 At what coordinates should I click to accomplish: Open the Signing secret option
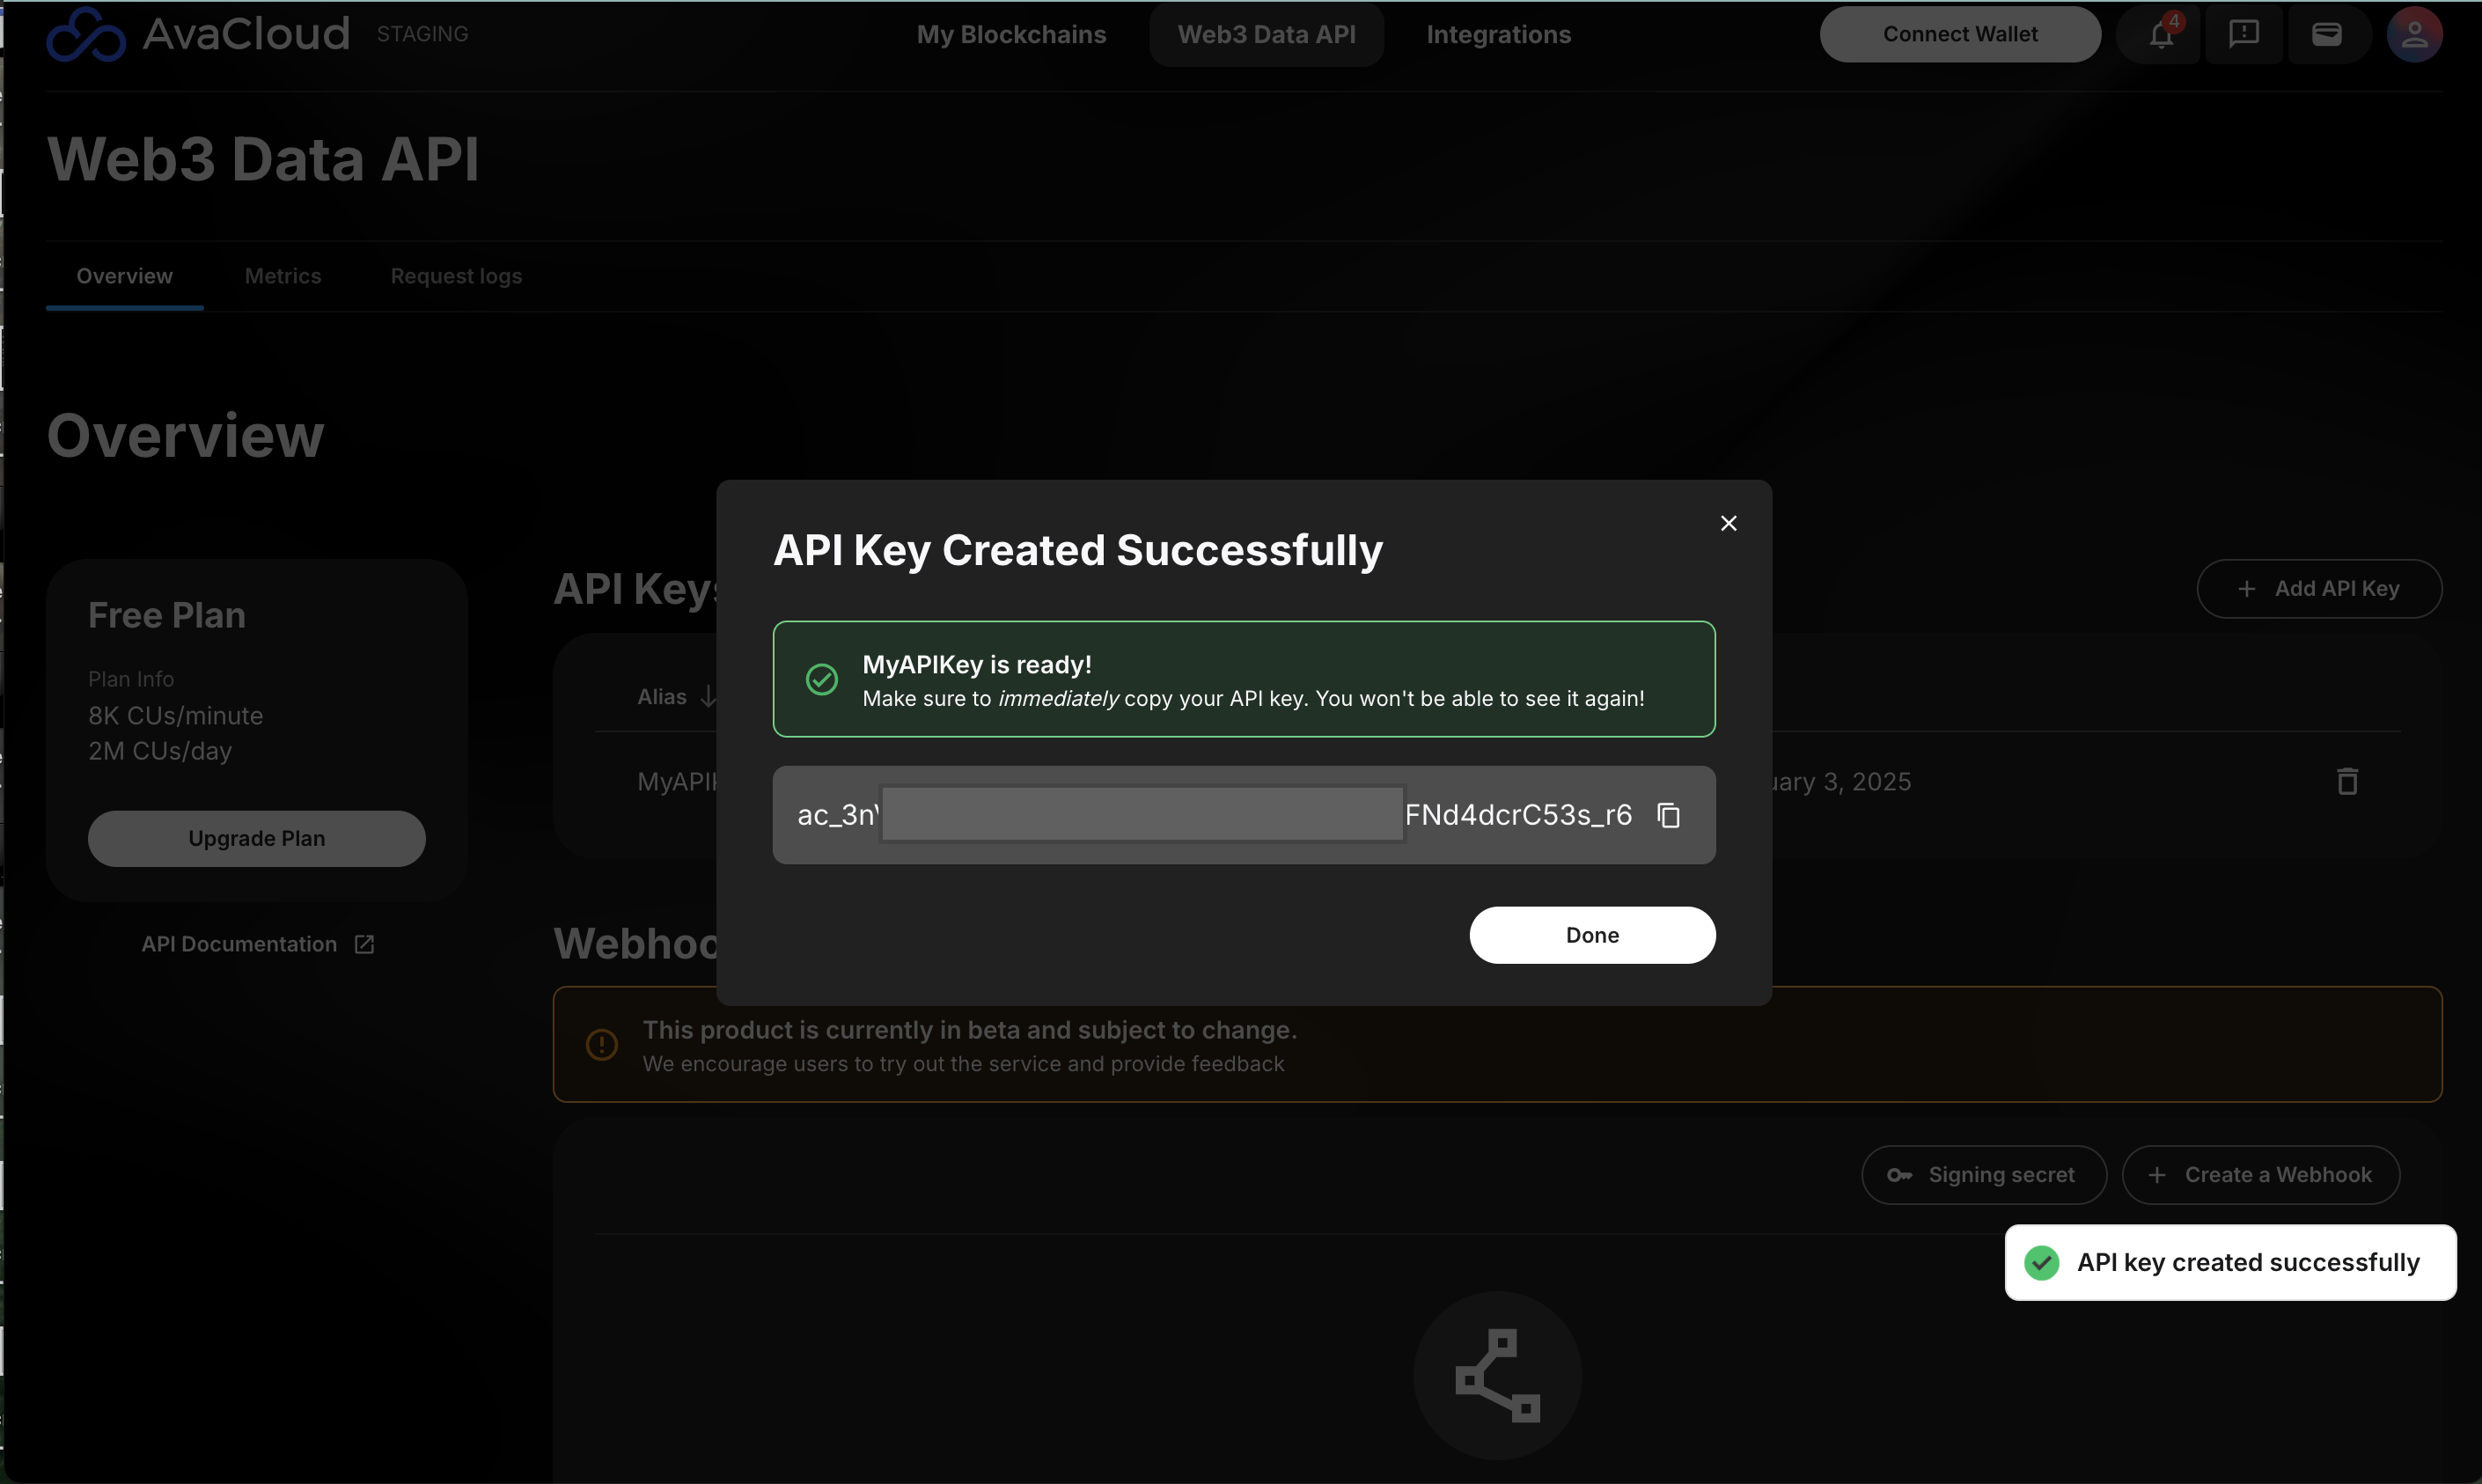(x=1983, y=1174)
